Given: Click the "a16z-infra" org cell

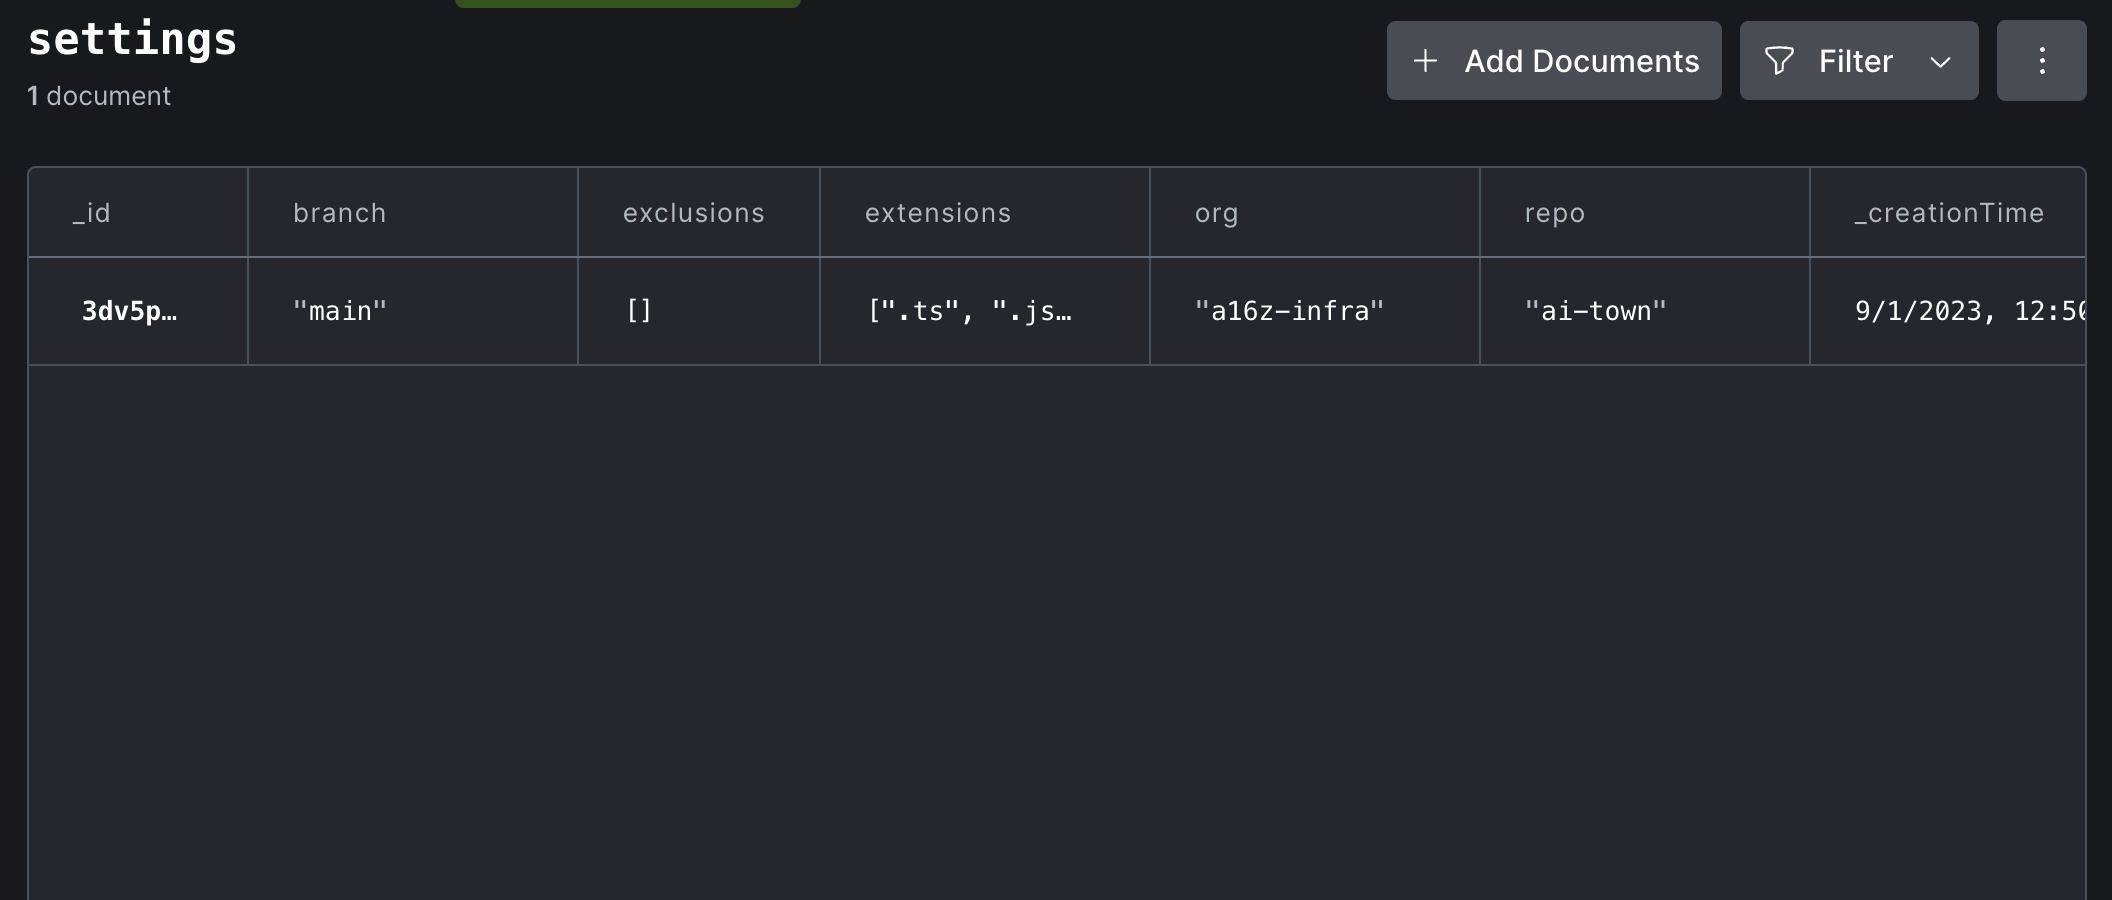Looking at the screenshot, I should (1289, 311).
